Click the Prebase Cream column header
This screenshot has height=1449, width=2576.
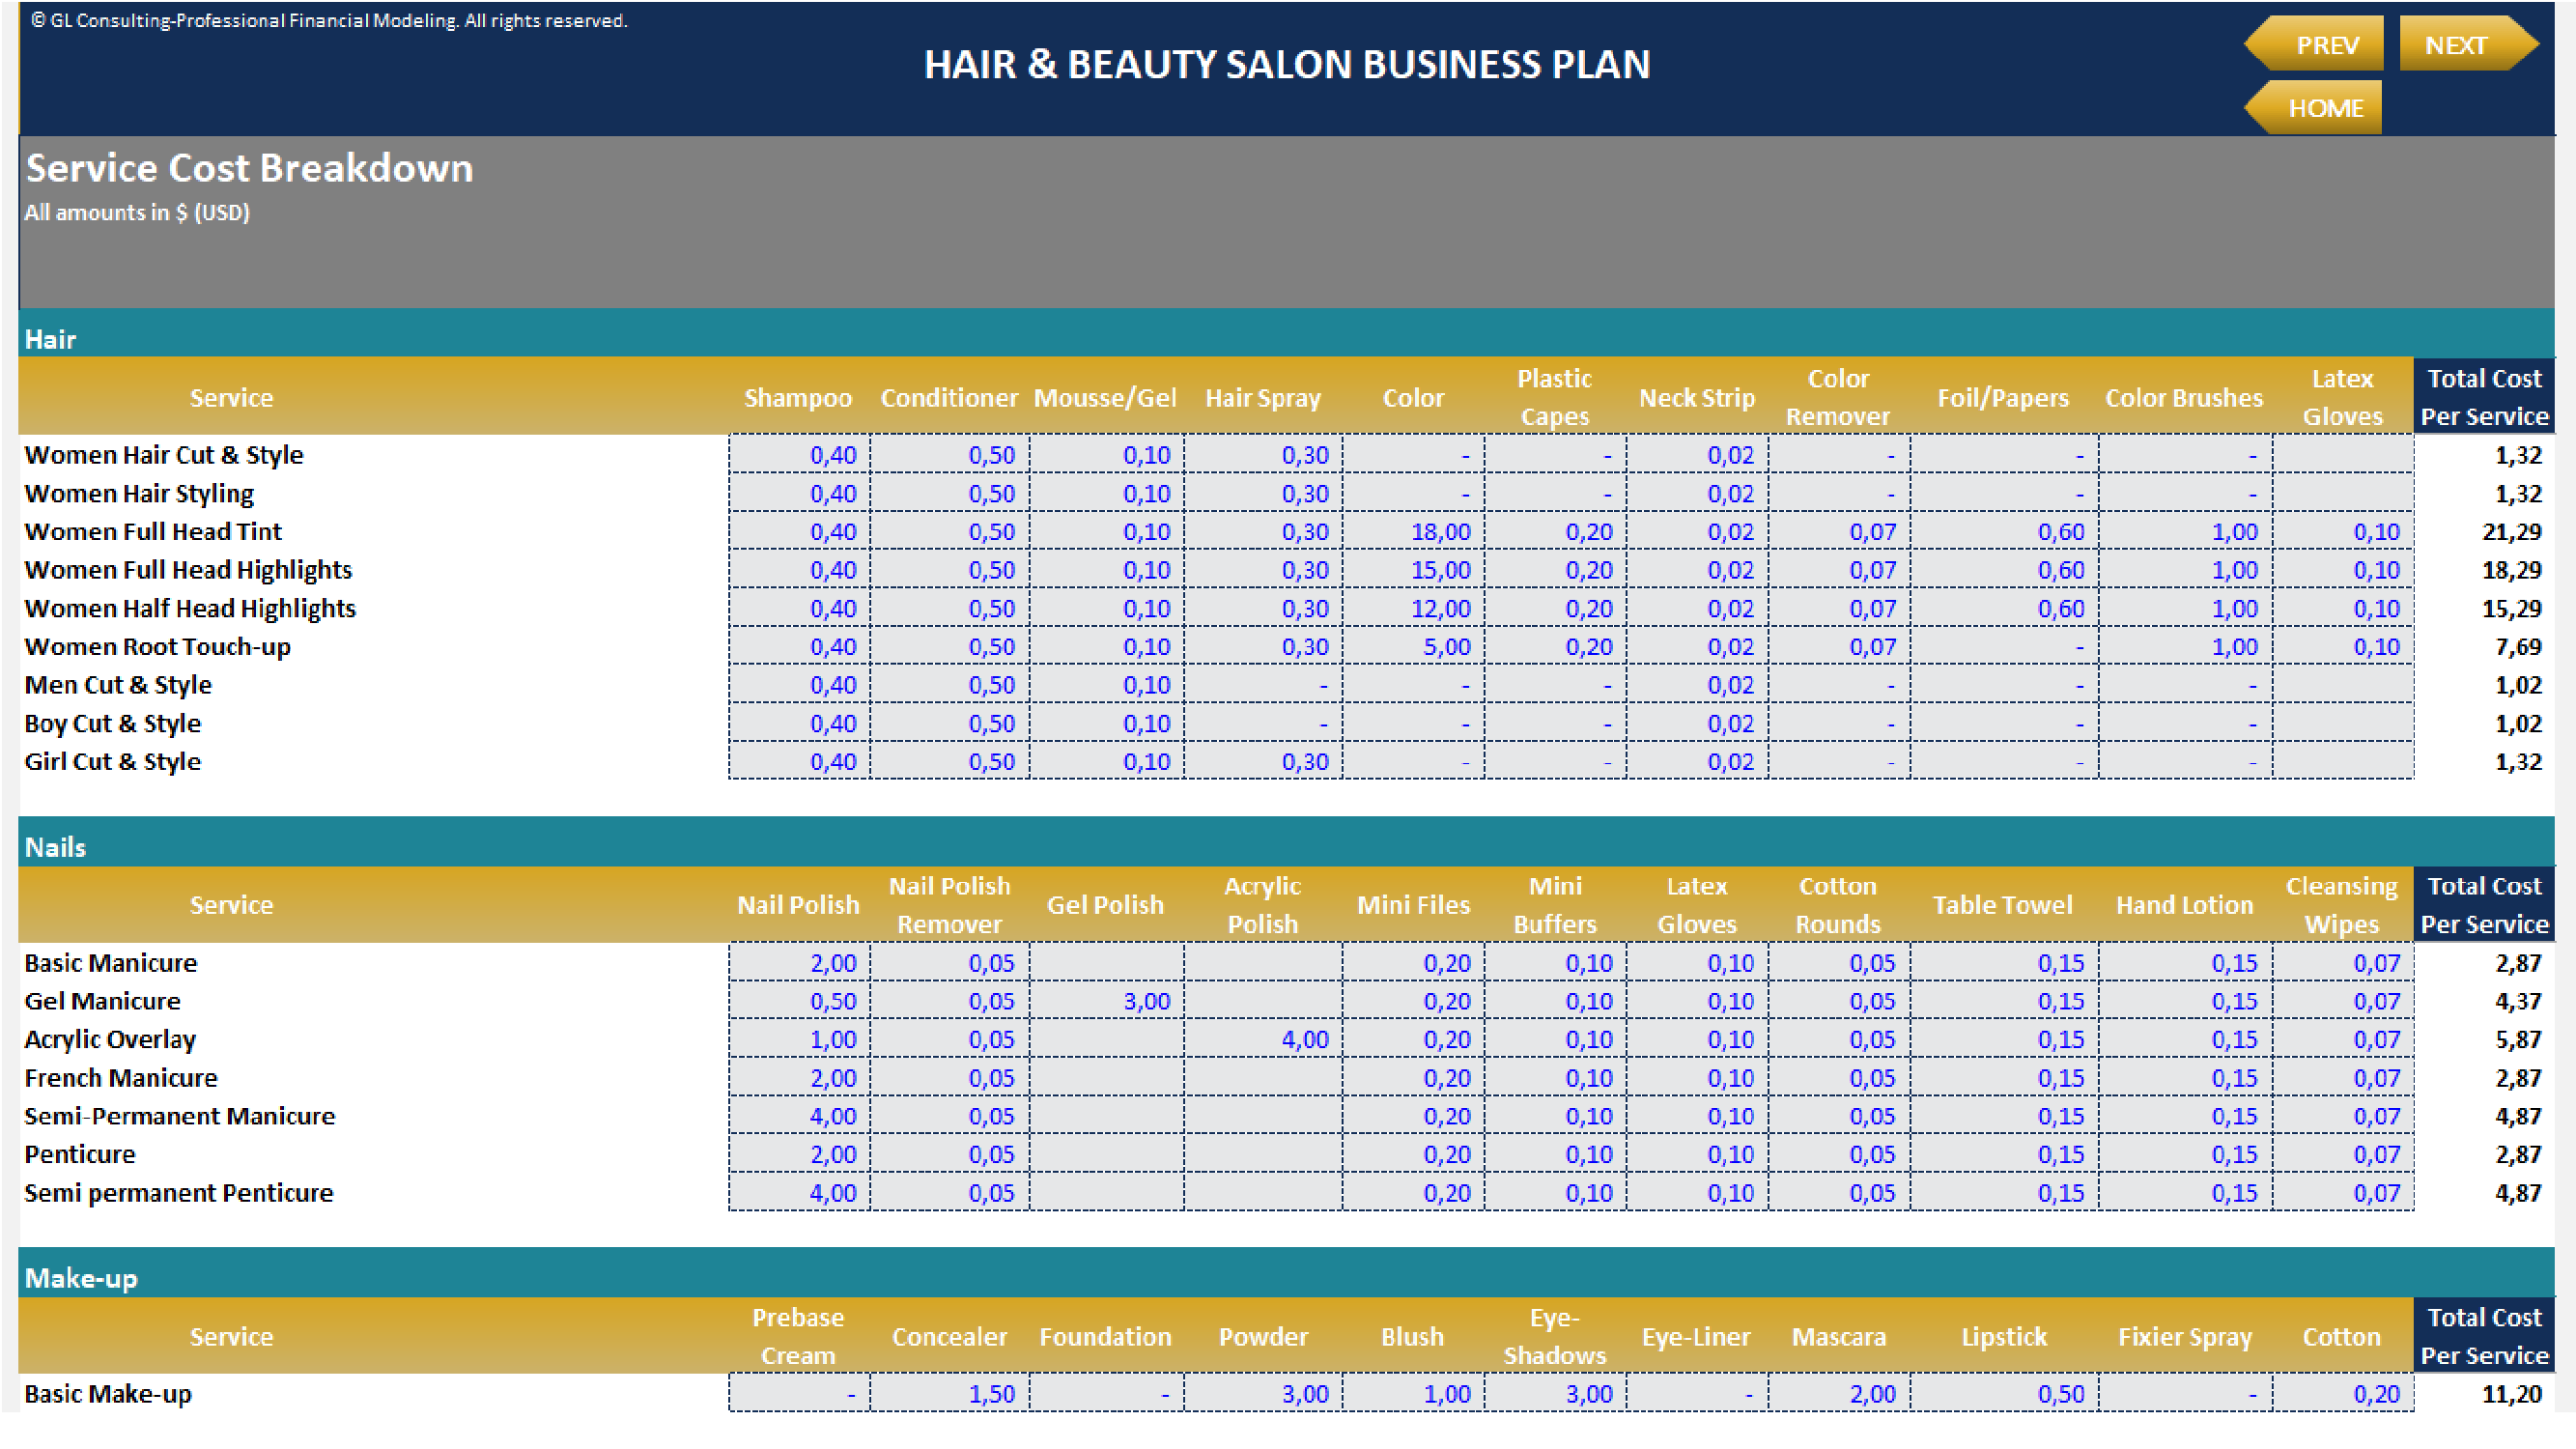click(x=798, y=1336)
